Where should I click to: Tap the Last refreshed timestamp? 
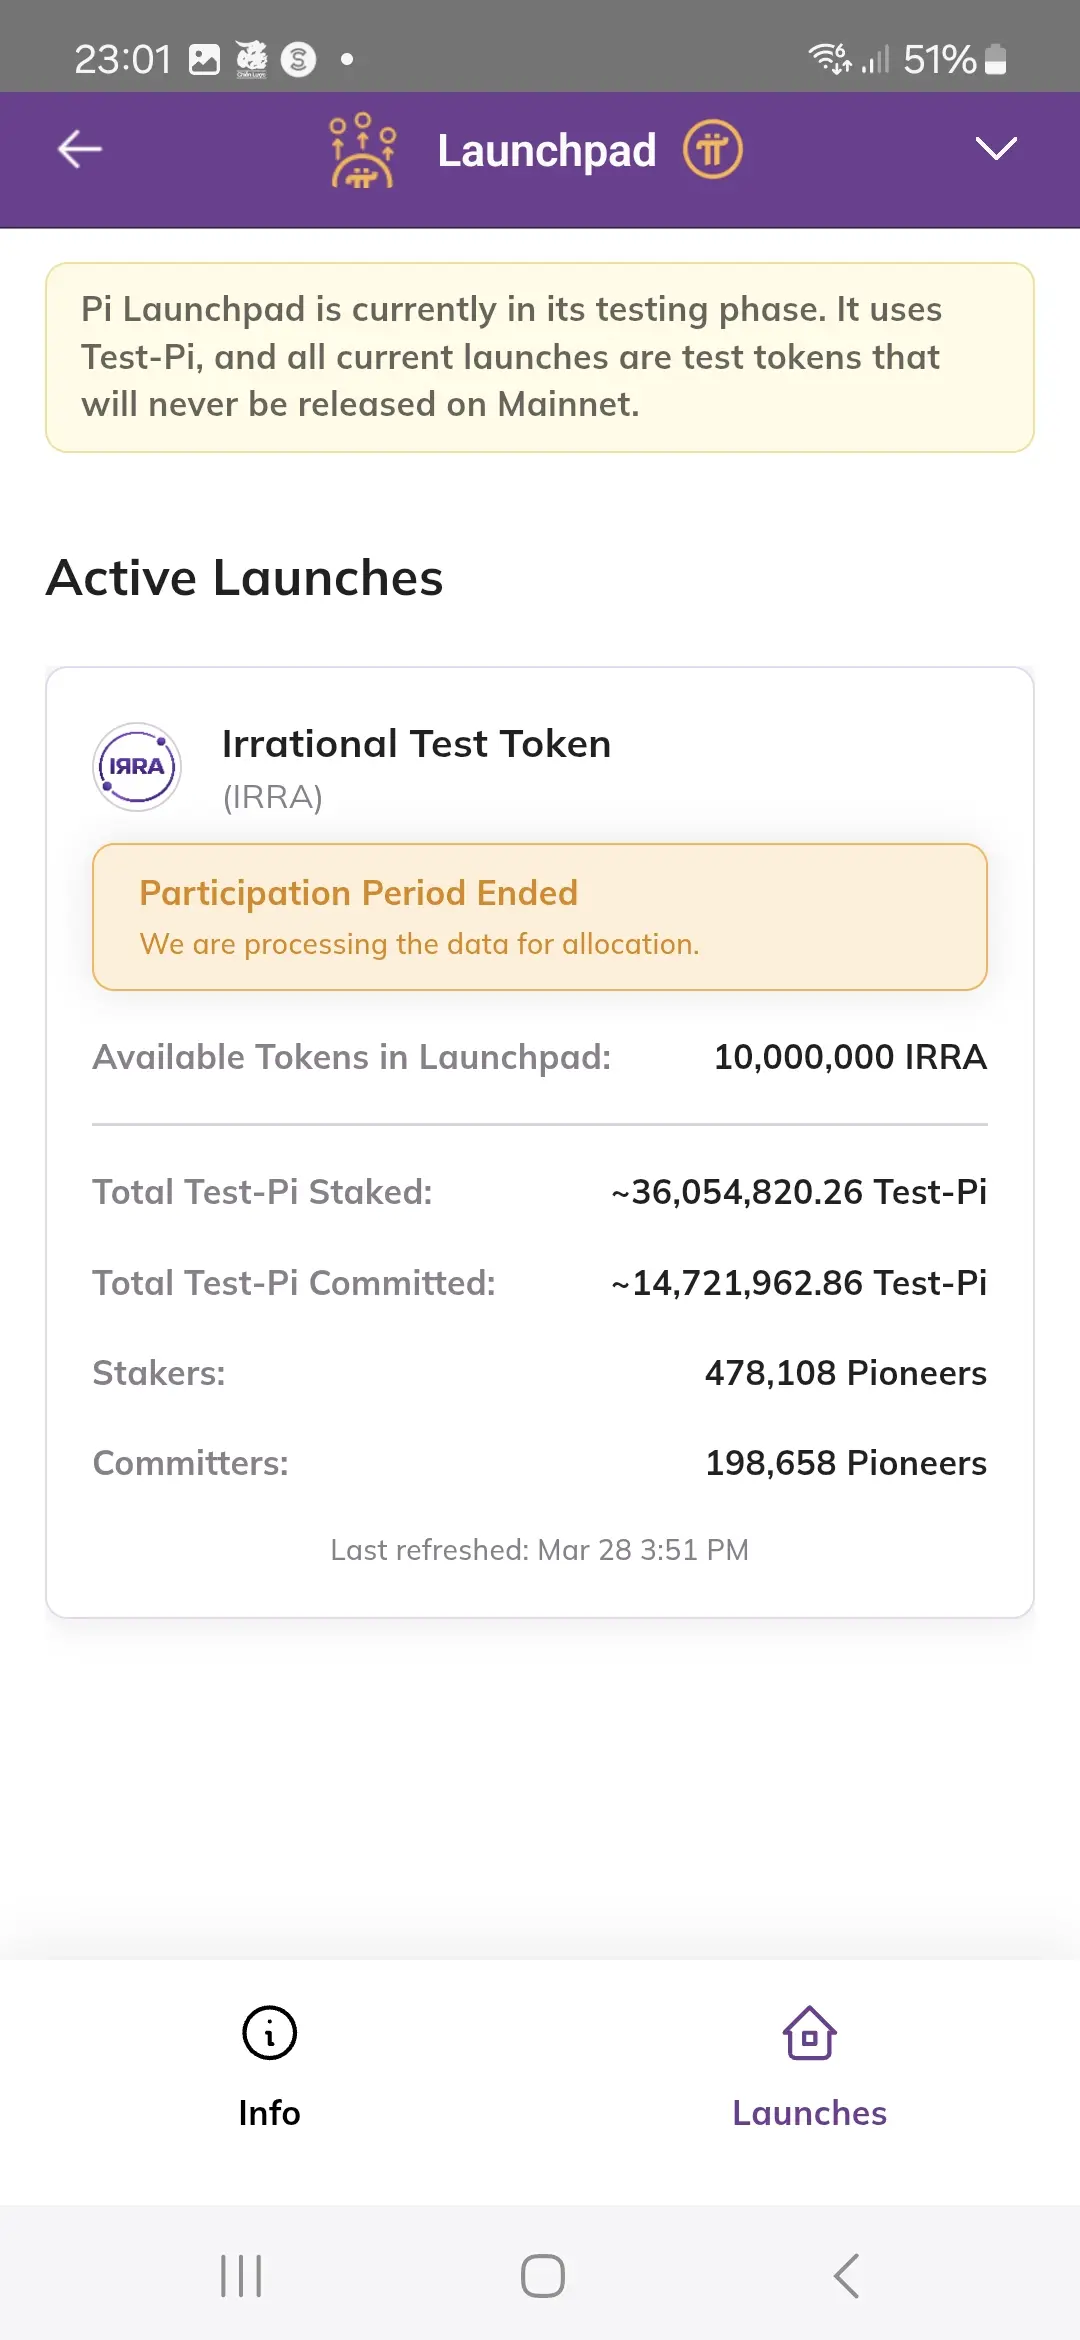[x=540, y=1550]
